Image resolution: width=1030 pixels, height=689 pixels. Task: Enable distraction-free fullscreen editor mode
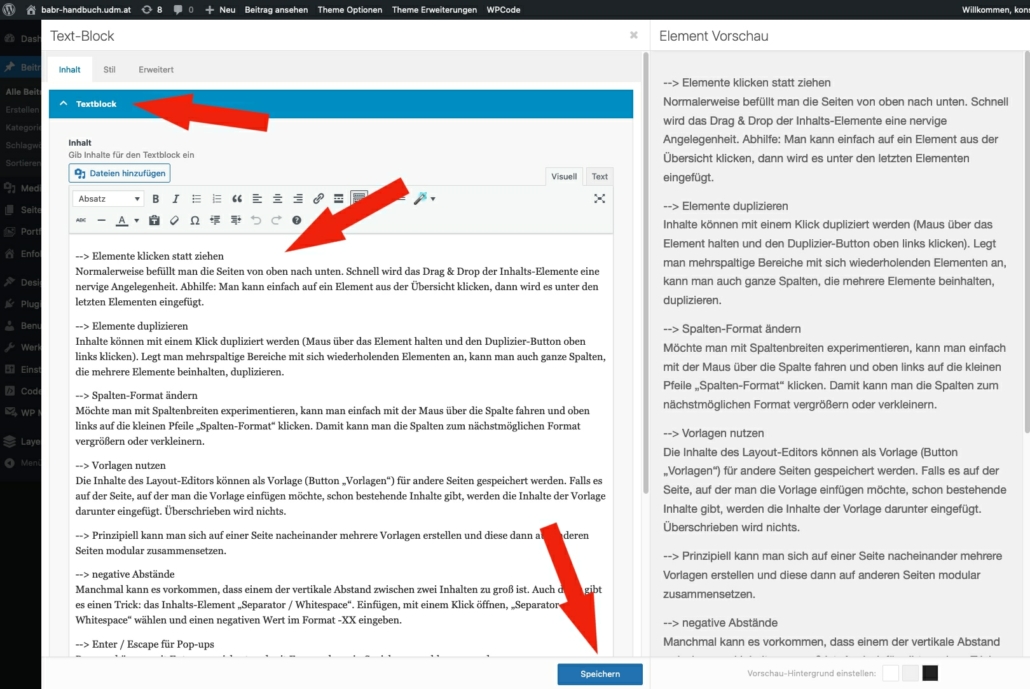pyautogui.click(x=599, y=199)
